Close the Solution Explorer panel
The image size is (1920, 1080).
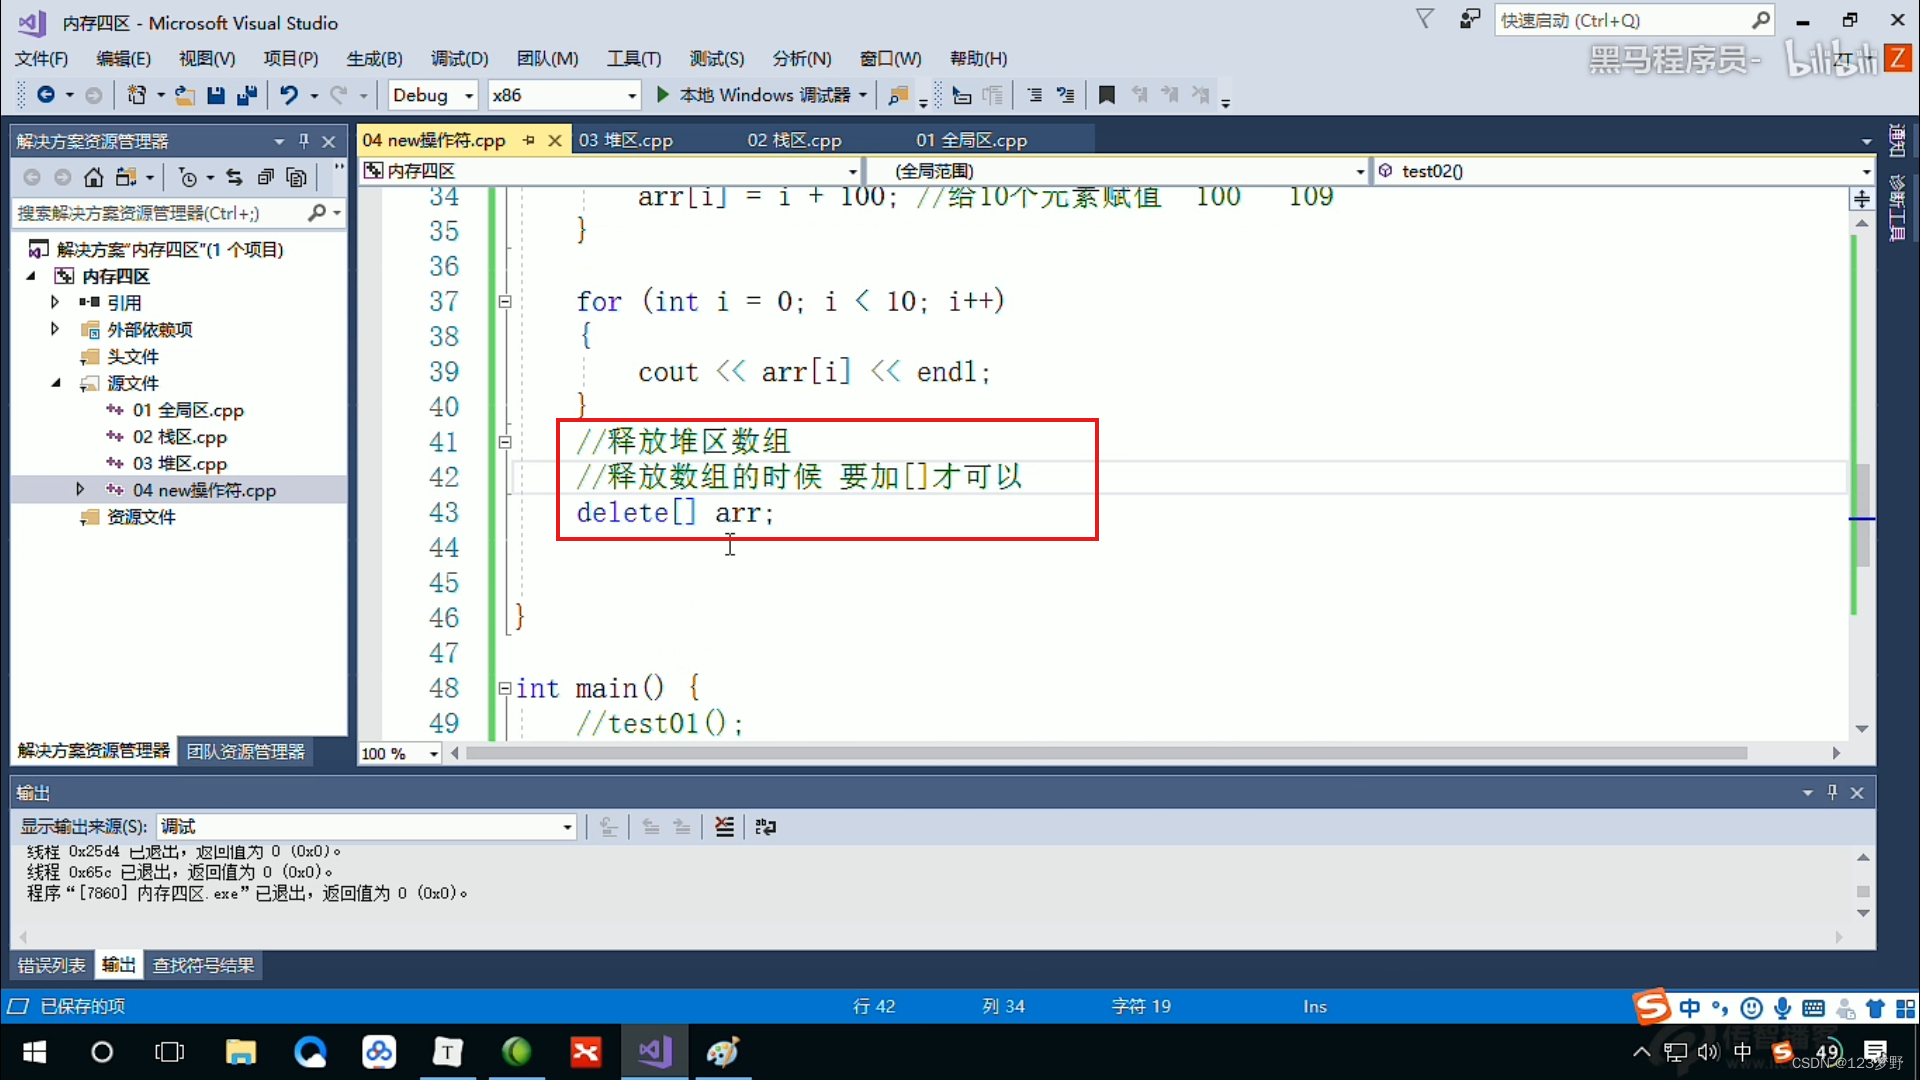pos(328,141)
